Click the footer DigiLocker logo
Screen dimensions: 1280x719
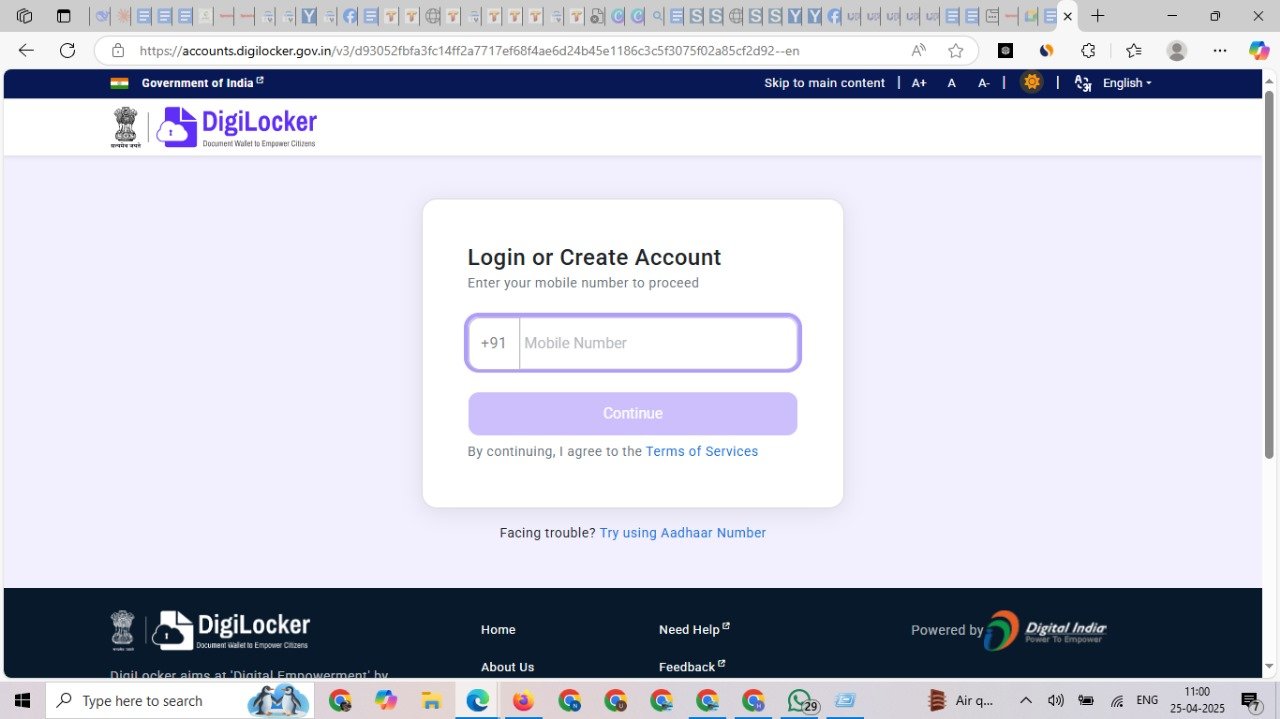[x=231, y=630]
